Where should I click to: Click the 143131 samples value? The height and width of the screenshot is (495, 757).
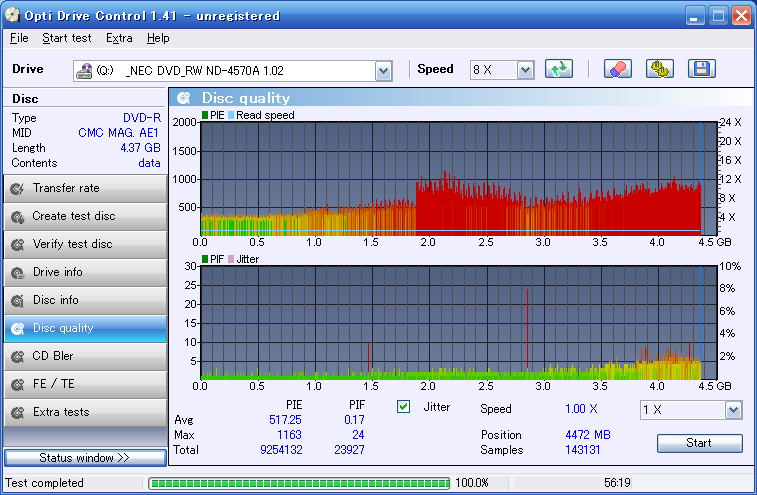click(x=582, y=450)
